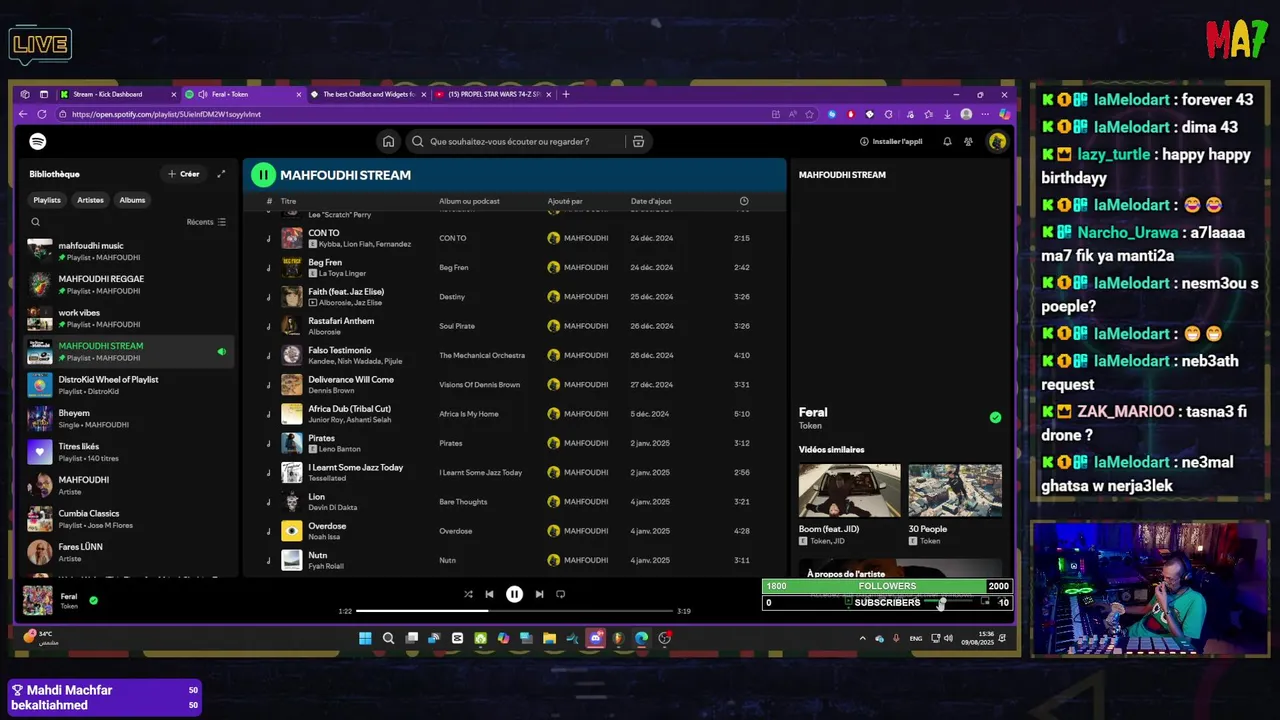The image size is (1280, 720).
Task: Open the user profile avatar in Spotify
Action: [x=997, y=142]
